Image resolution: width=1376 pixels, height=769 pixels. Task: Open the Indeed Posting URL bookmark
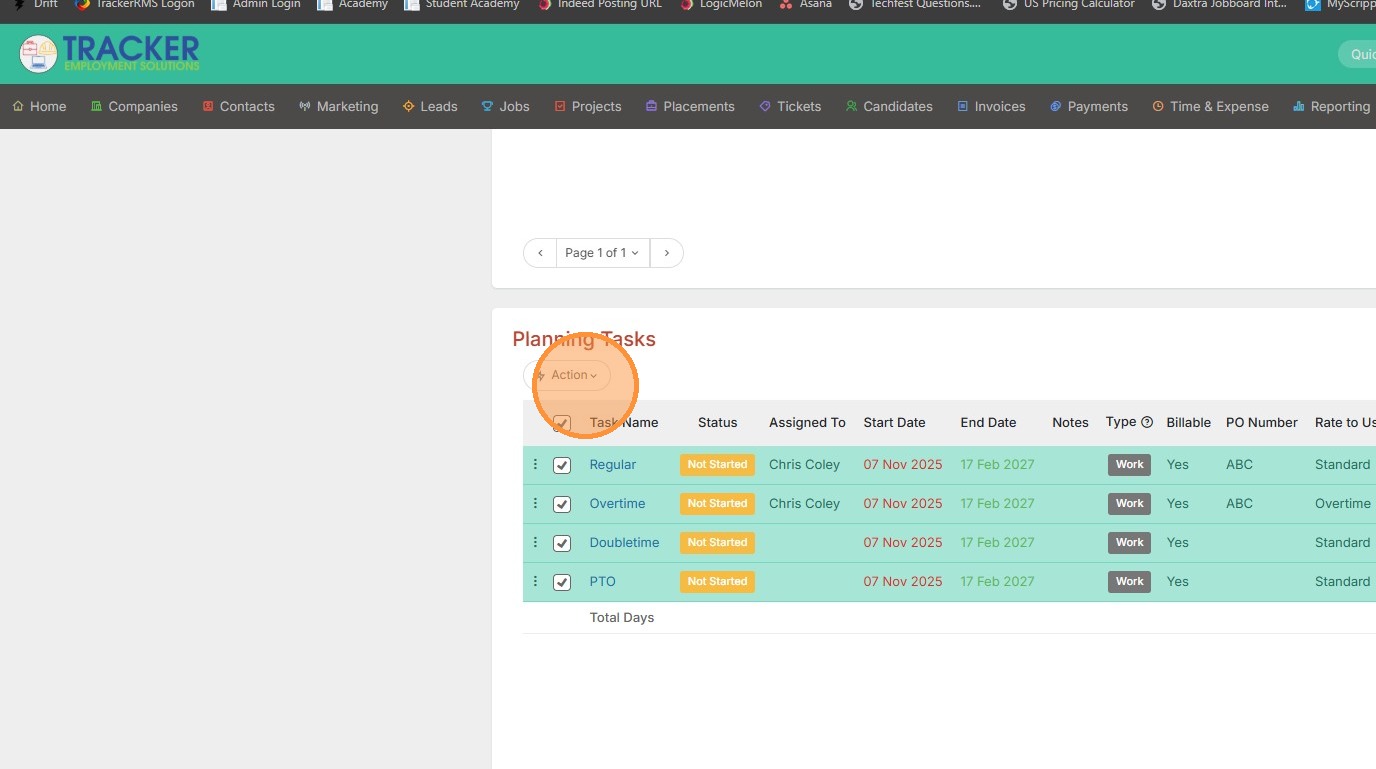(x=600, y=4)
